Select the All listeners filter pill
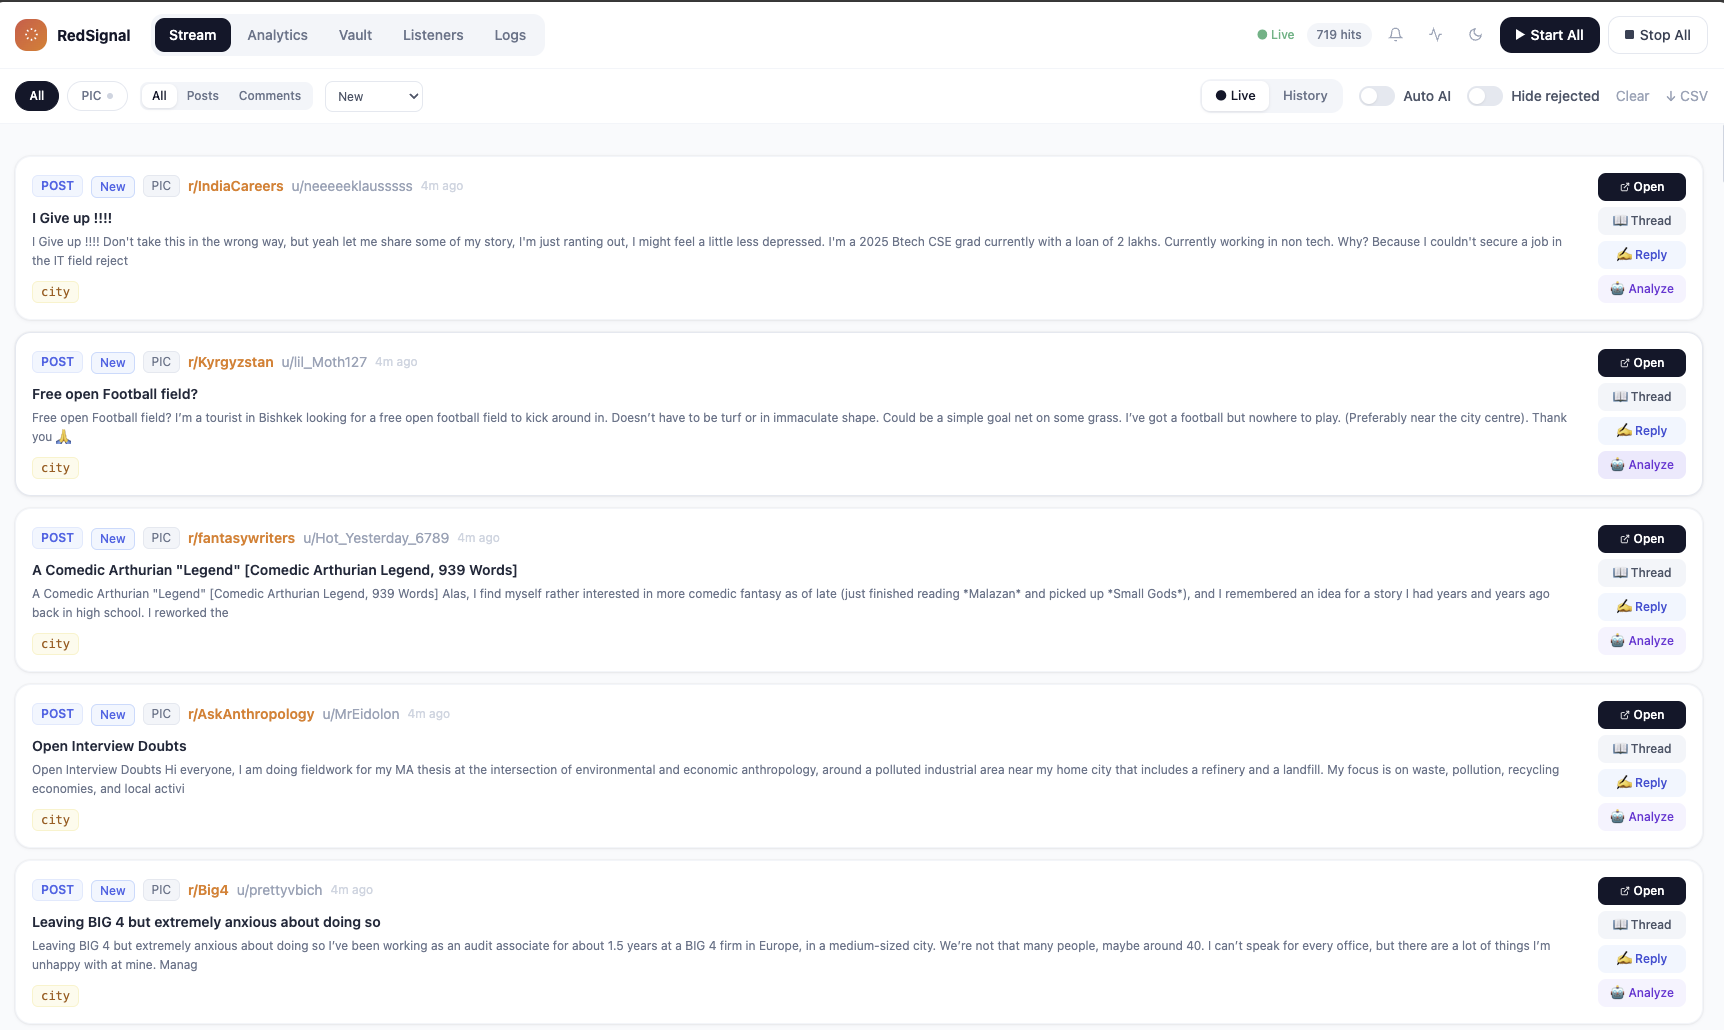The image size is (1724, 1030). pyautogui.click(x=37, y=96)
